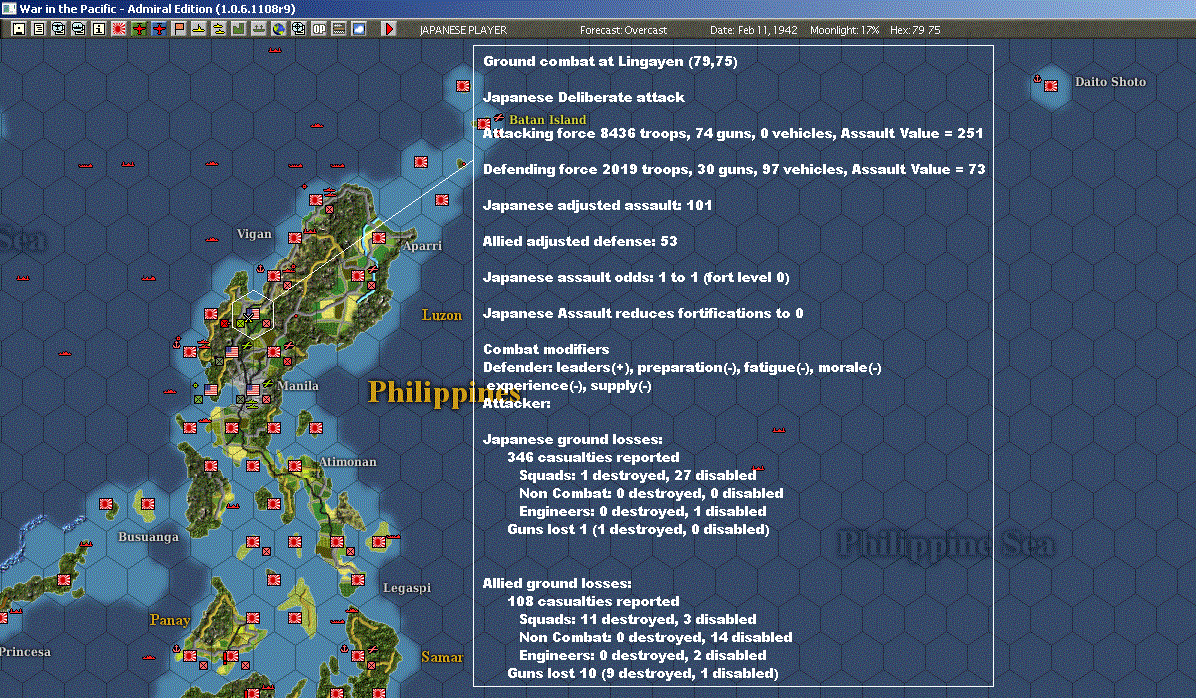Click the Batan Island label

(x=548, y=119)
